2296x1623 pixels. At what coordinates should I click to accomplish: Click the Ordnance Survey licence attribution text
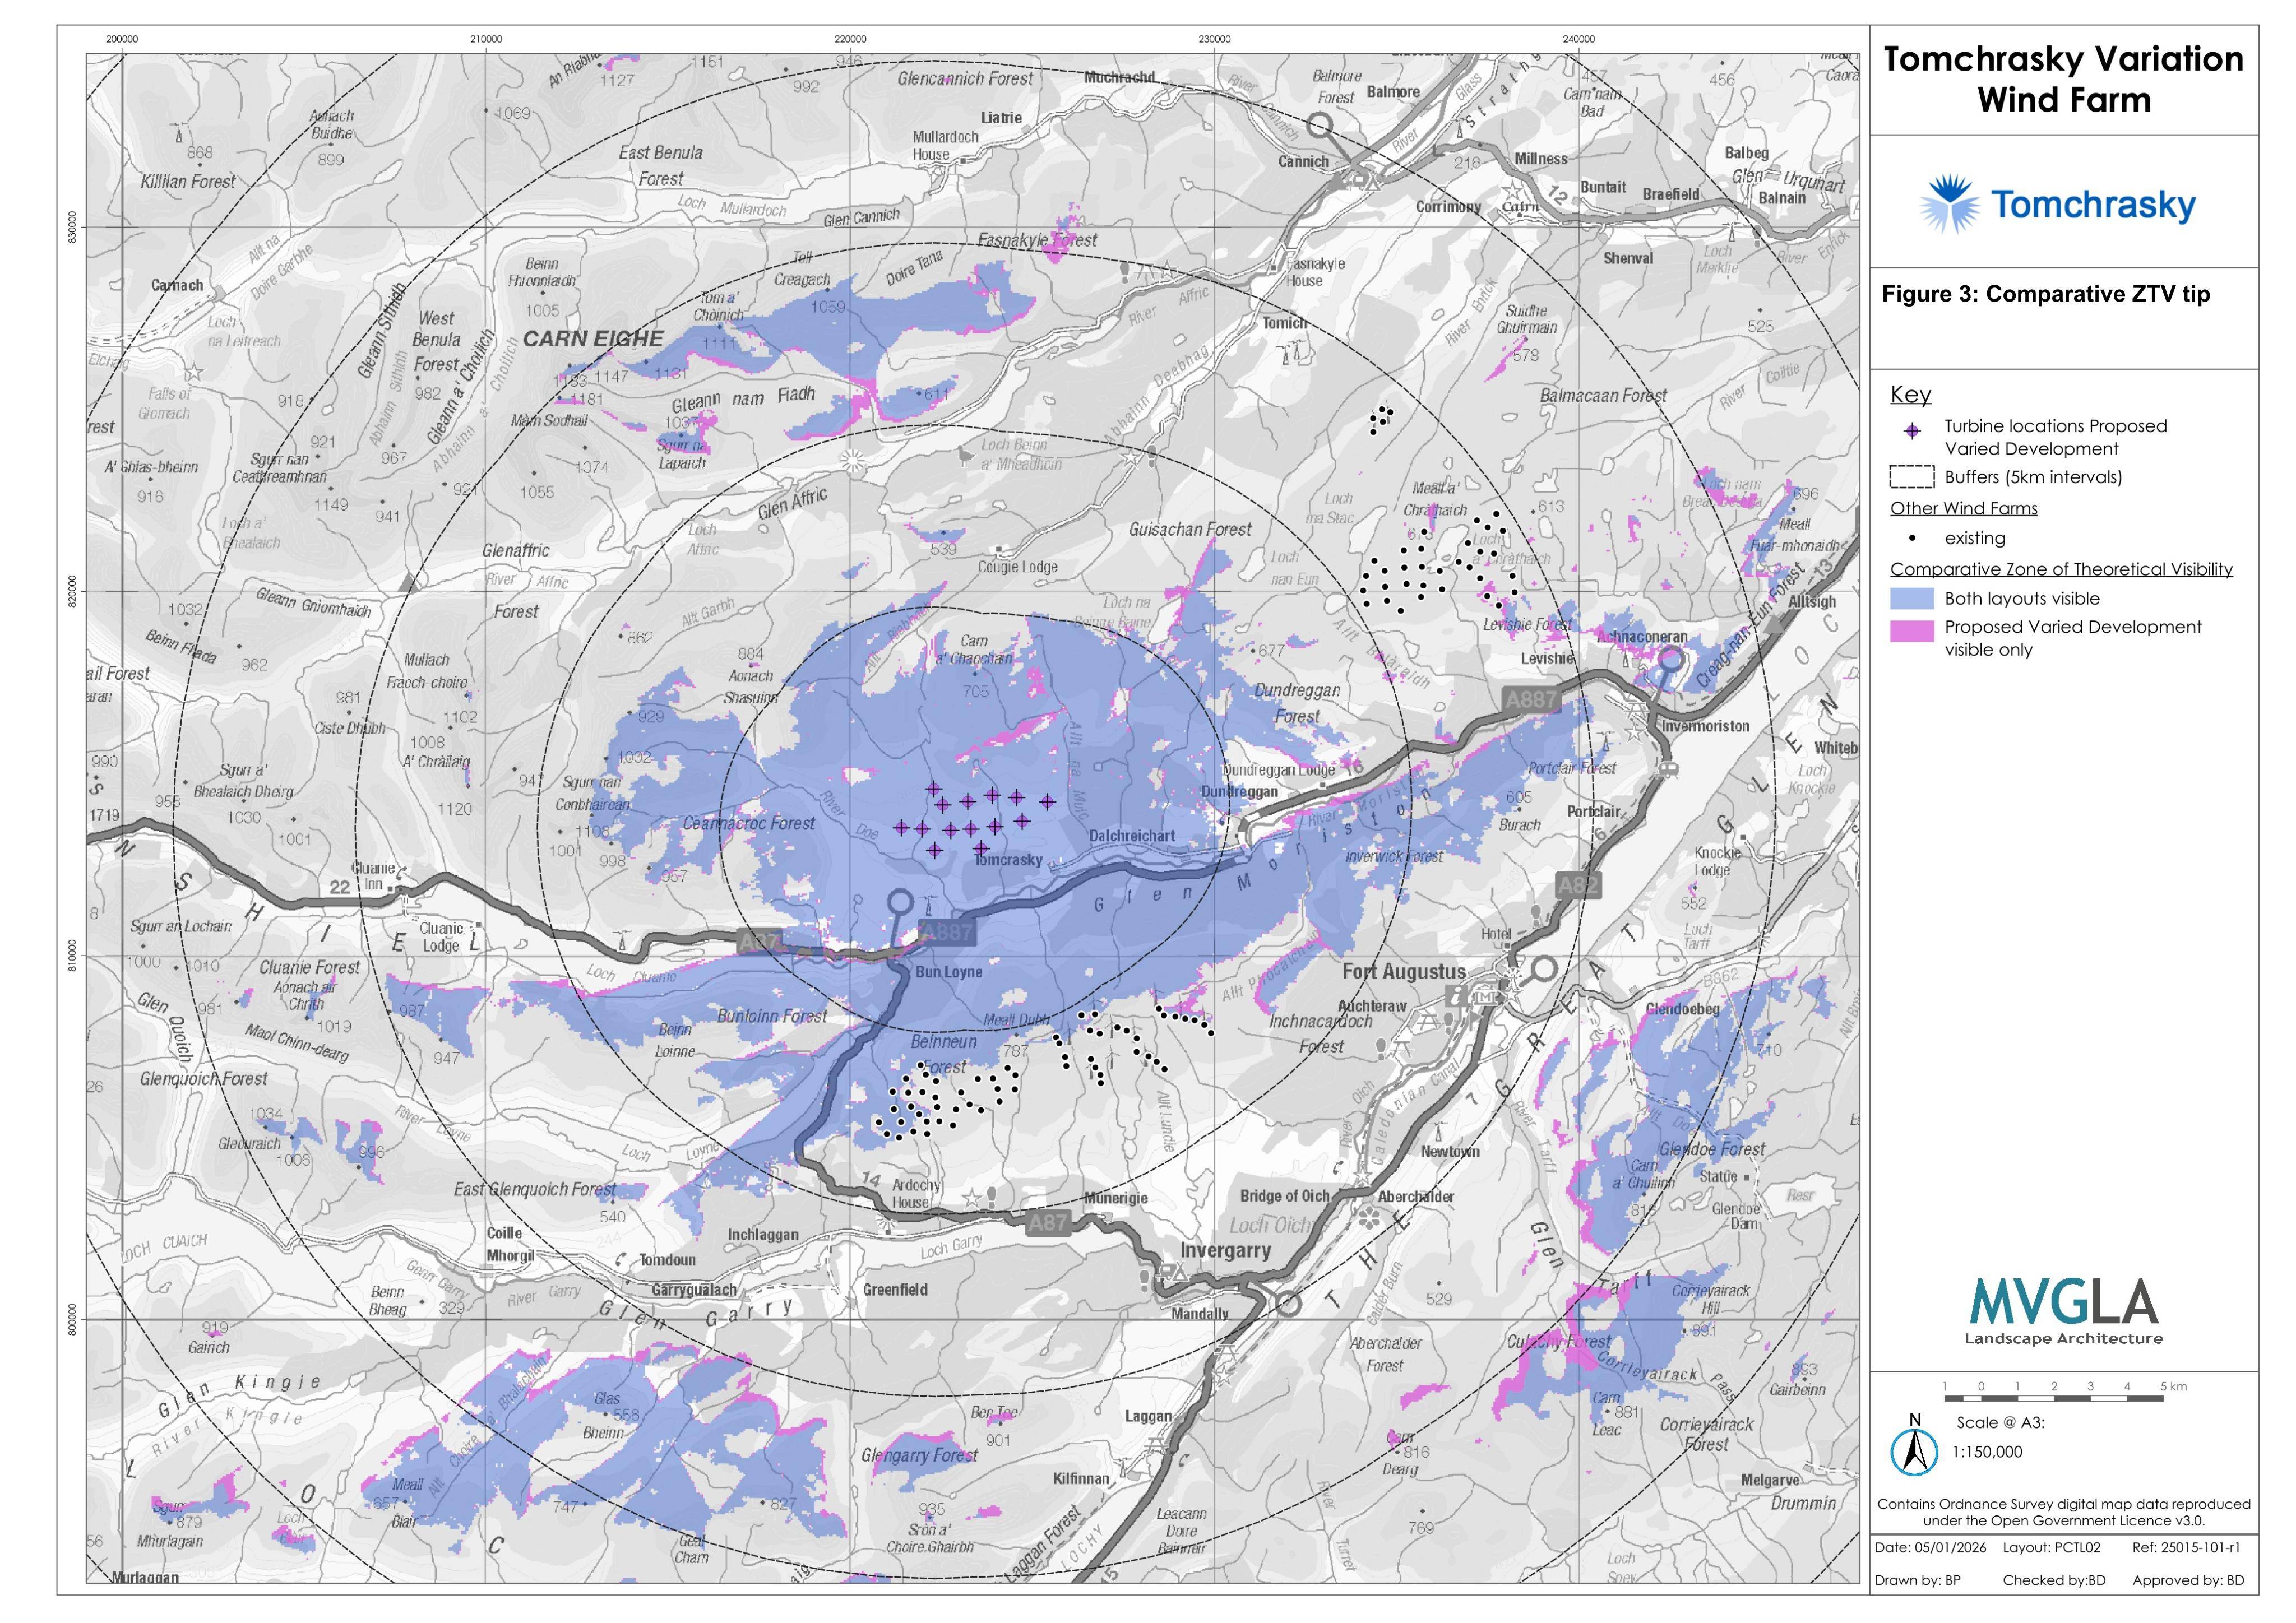coord(2064,1512)
